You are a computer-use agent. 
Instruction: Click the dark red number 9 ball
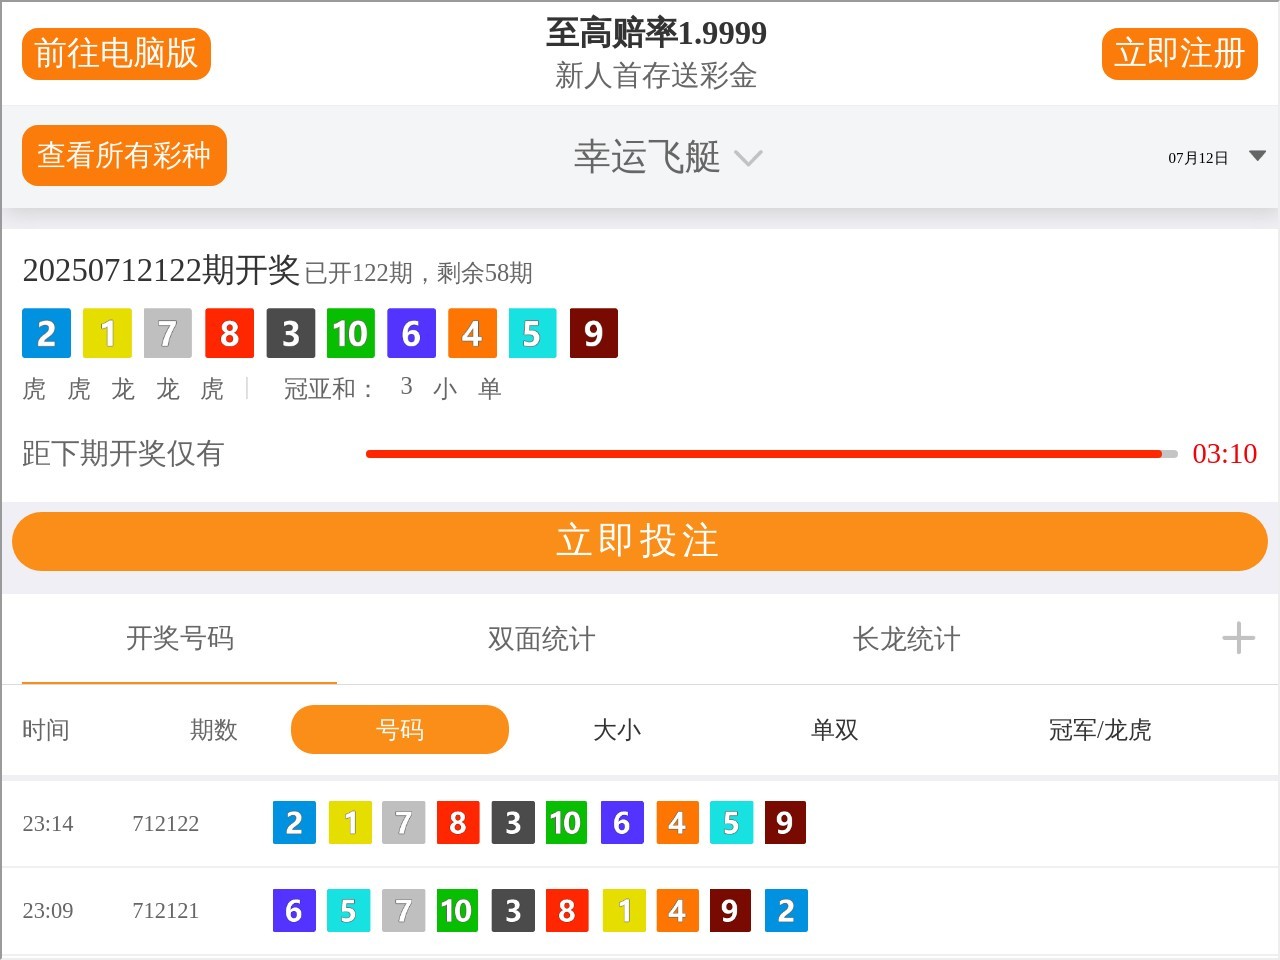[594, 332]
